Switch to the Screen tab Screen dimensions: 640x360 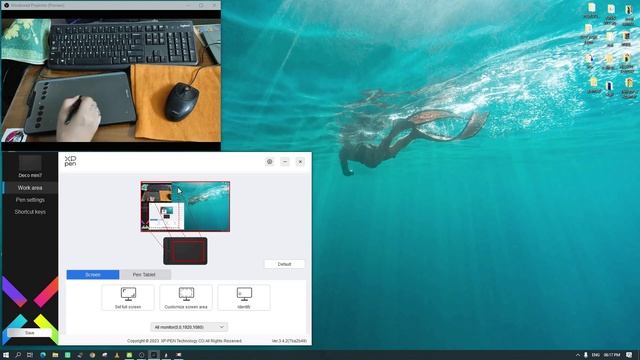93,275
